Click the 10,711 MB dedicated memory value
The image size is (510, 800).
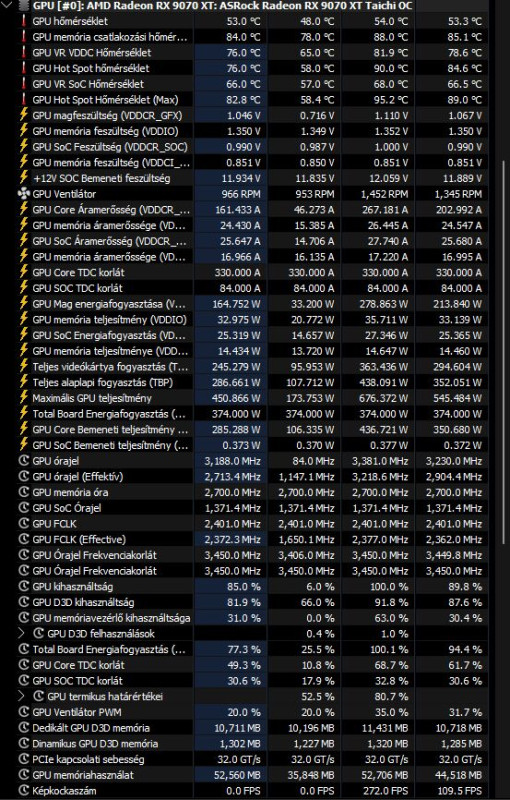(x=238, y=728)
